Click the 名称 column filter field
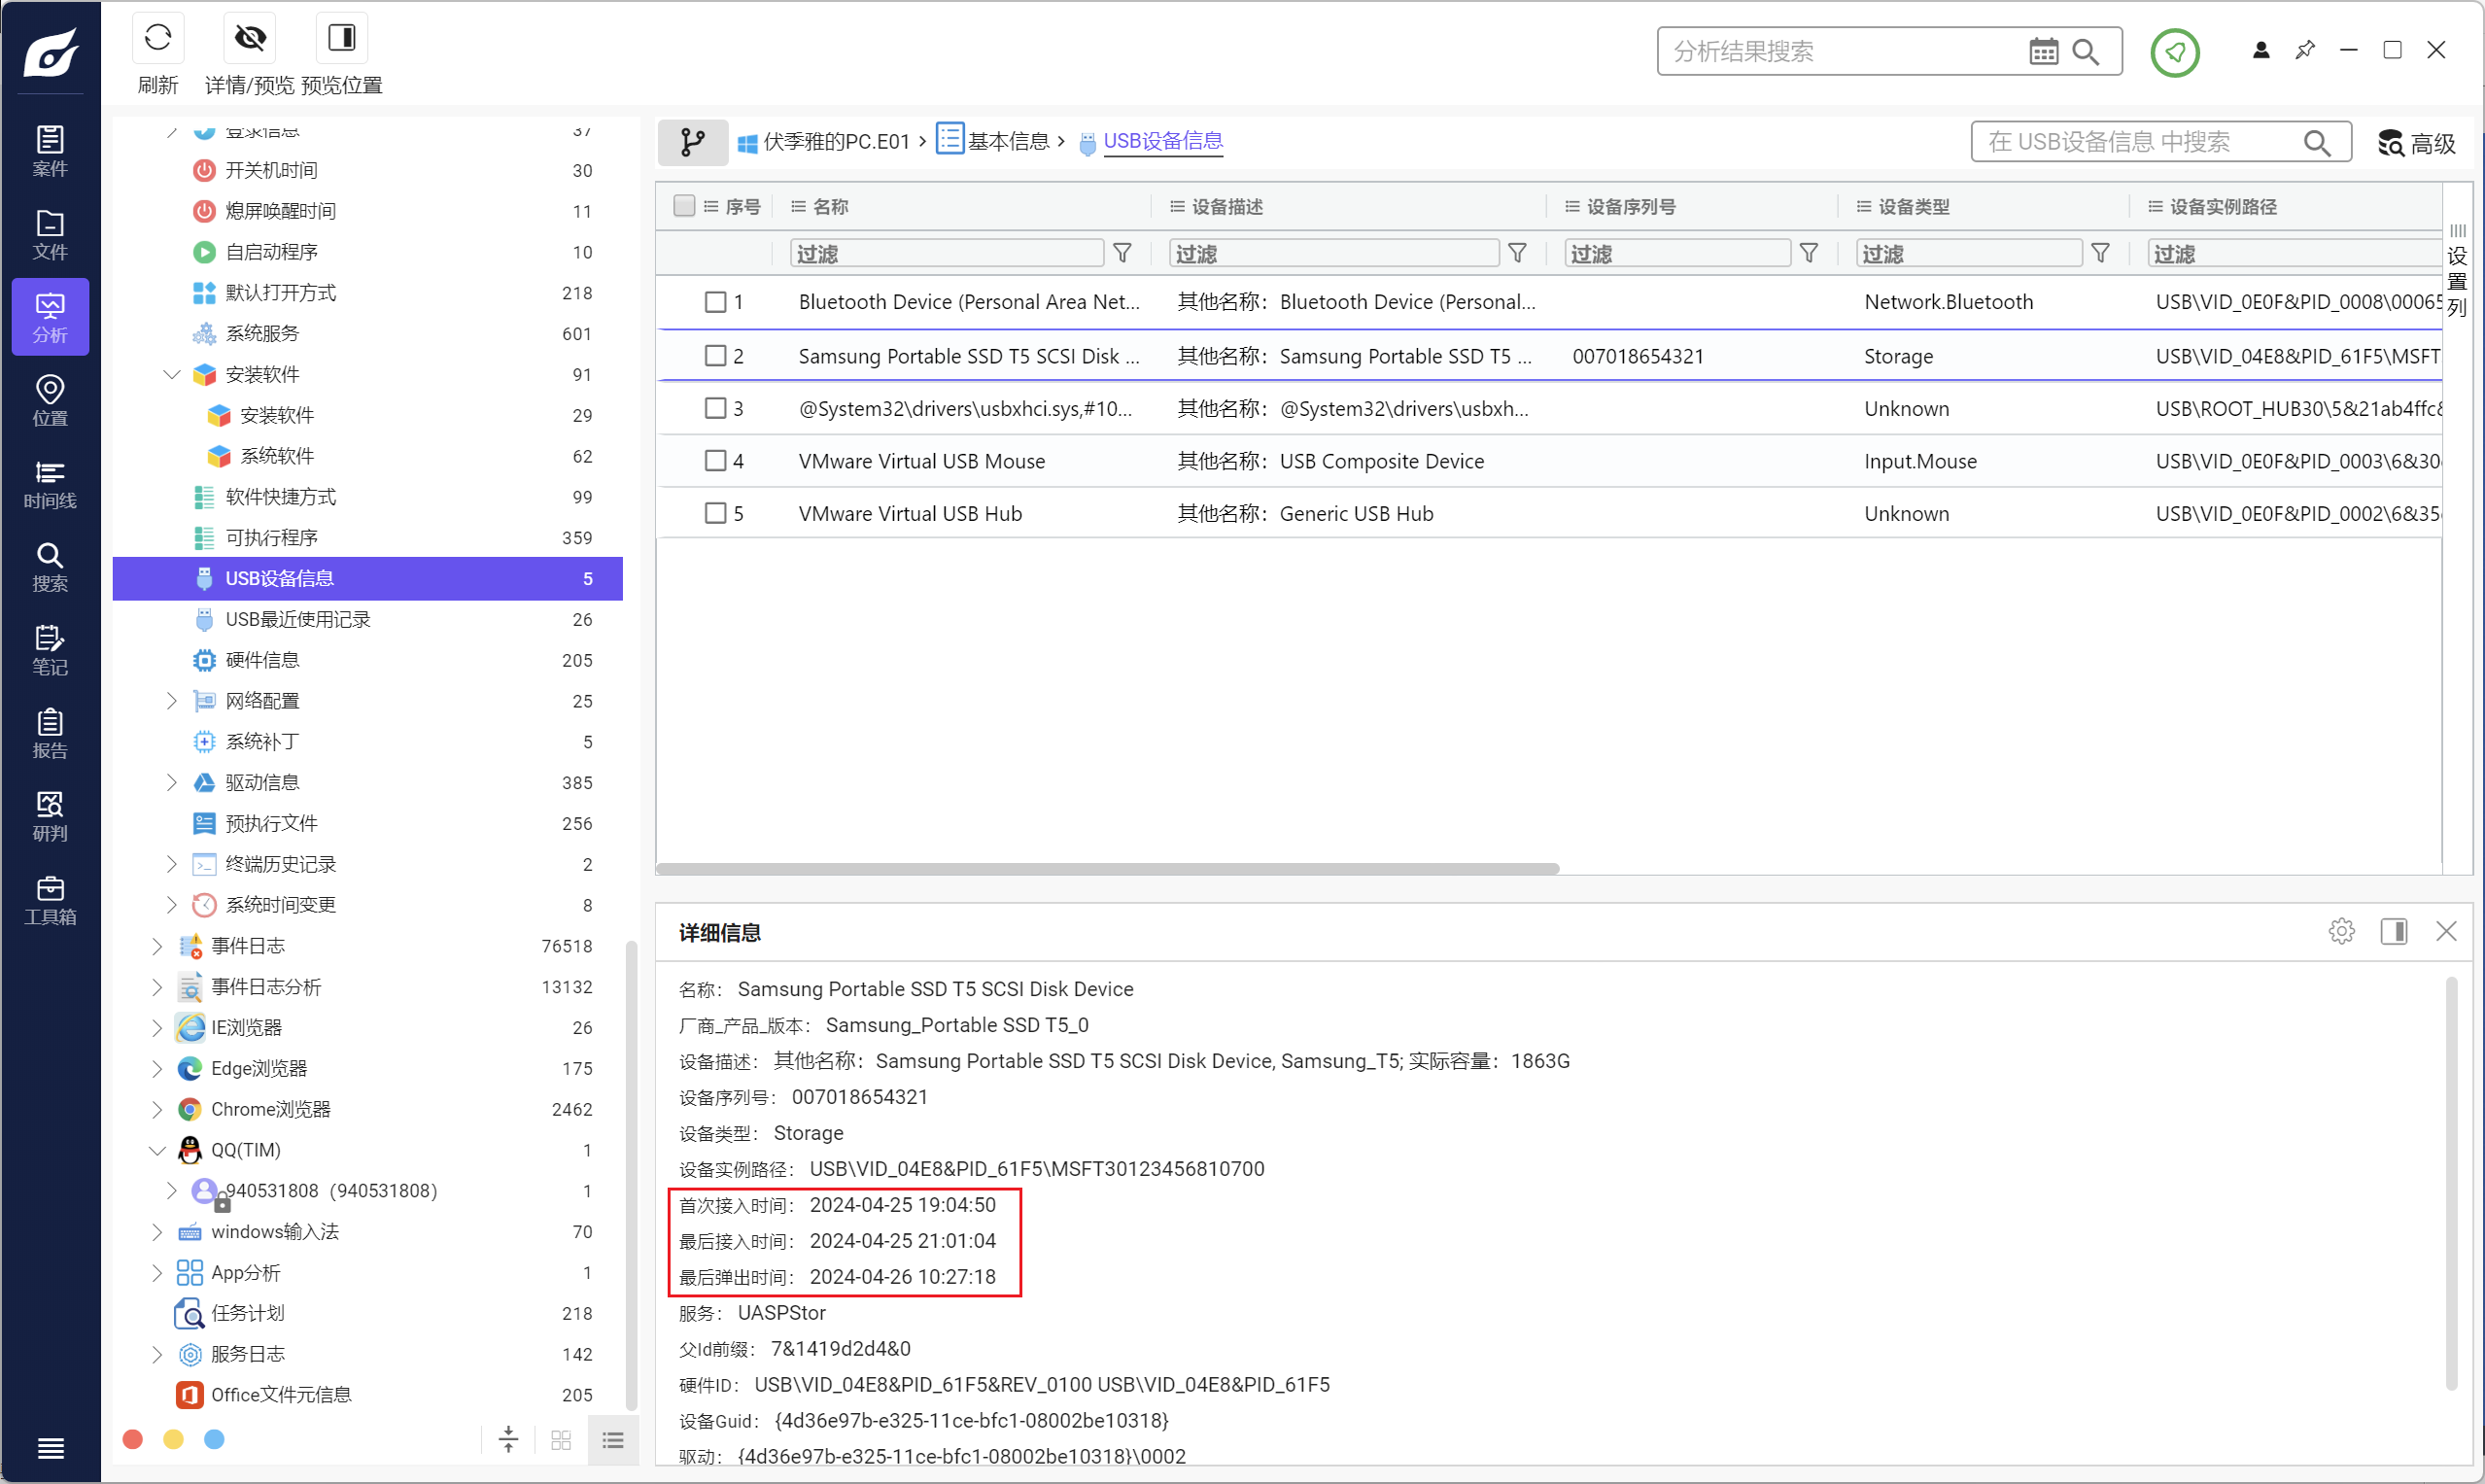The height and width of the screenshot is (1484, 2485). [x=946, y=253]
